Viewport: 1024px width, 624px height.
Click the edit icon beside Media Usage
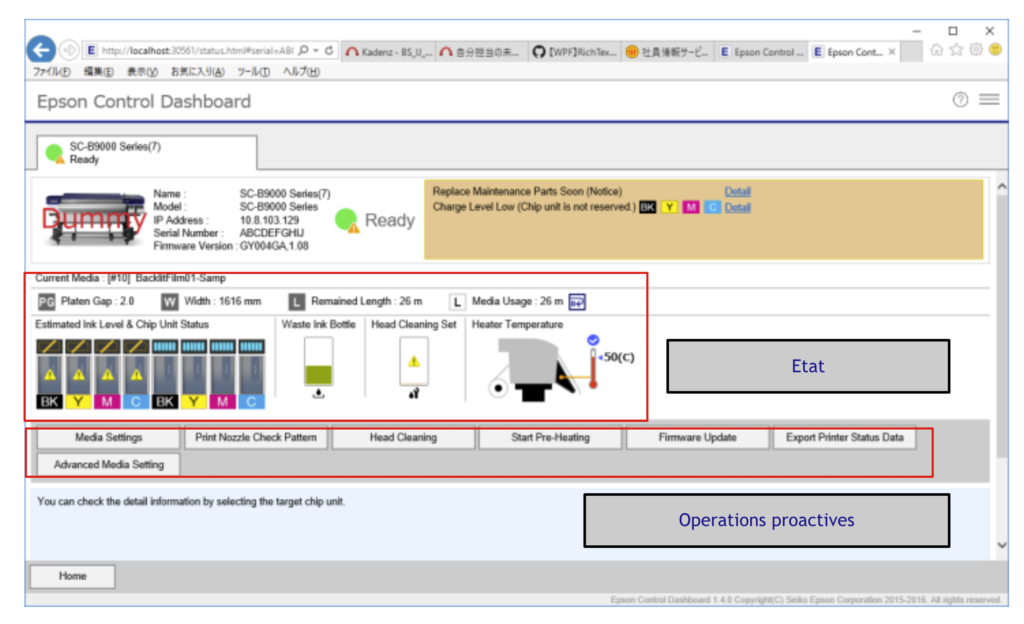coord(577,302)
